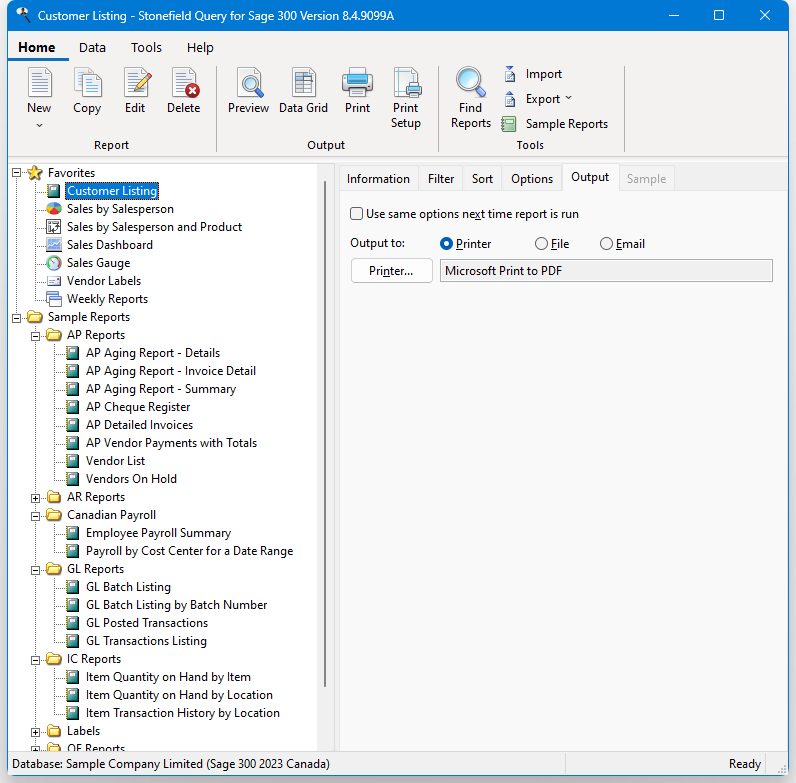Click the Printer... button
Screen dimensions: 796x783
(x=391, y=271)
